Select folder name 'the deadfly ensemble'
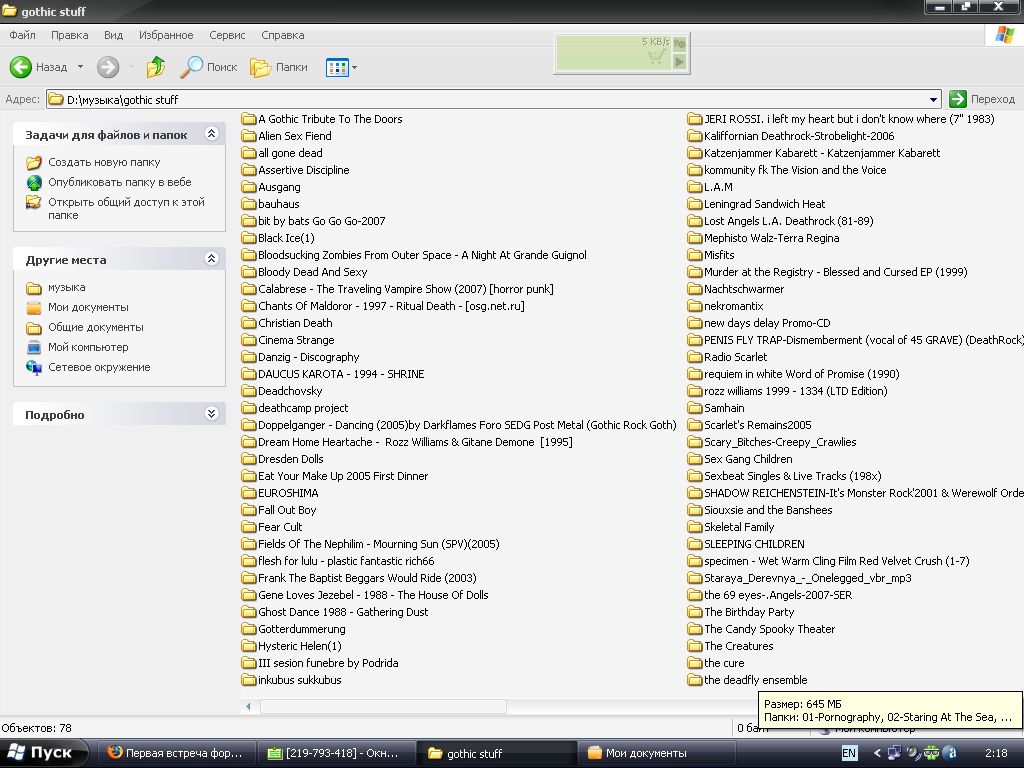This screenshot has height=768, width=1024. tap(756, 680)
